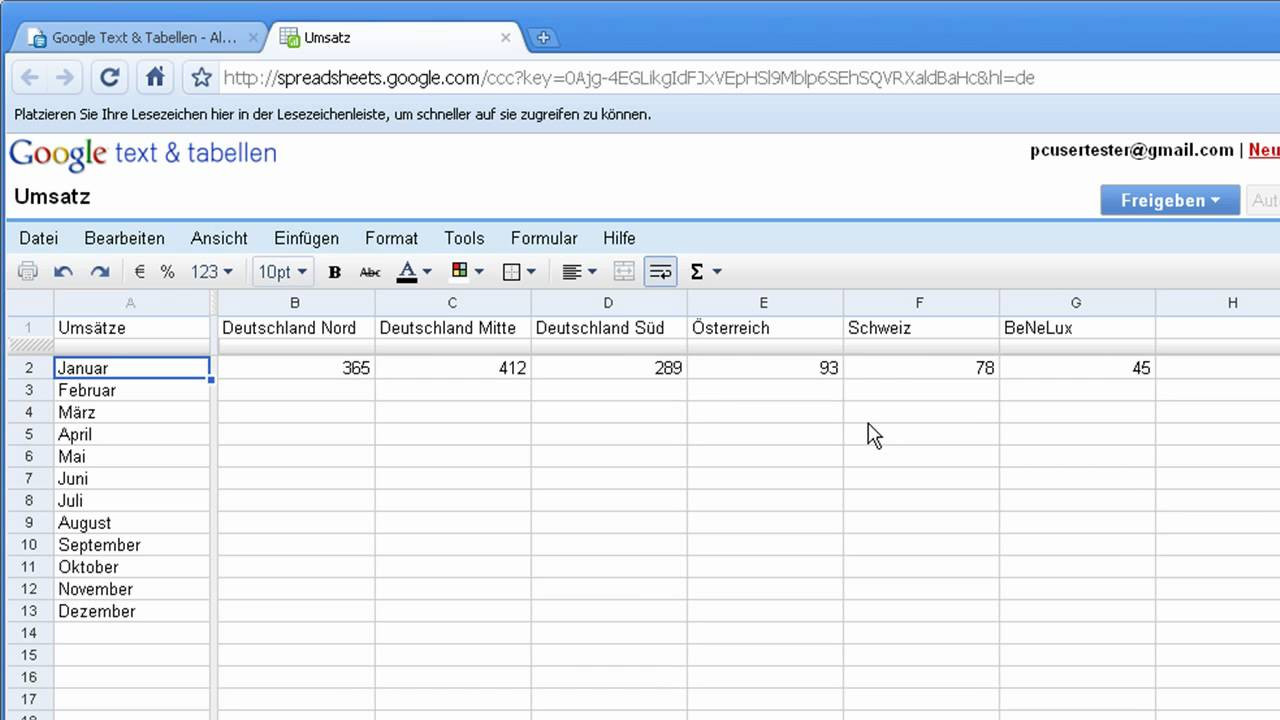Open the sum functions dropdown
The height and width of the screenshot is (720, 1280).
click(705, 271)
